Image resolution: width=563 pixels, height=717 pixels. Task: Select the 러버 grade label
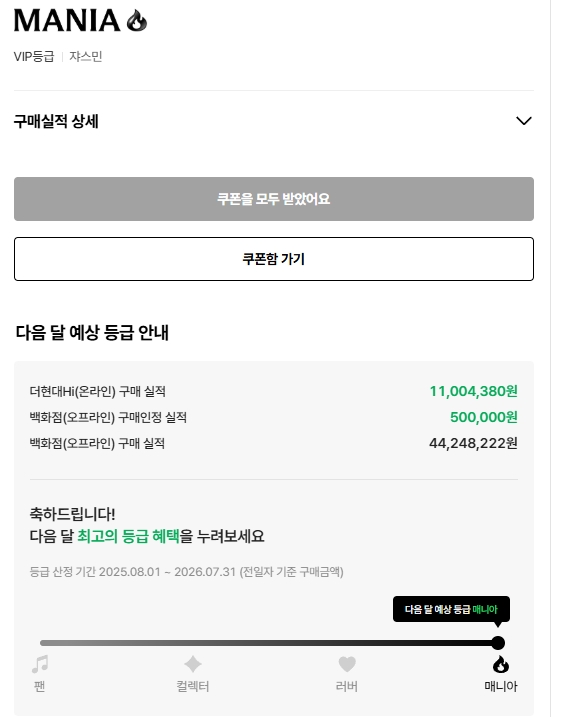click(347, 686)
